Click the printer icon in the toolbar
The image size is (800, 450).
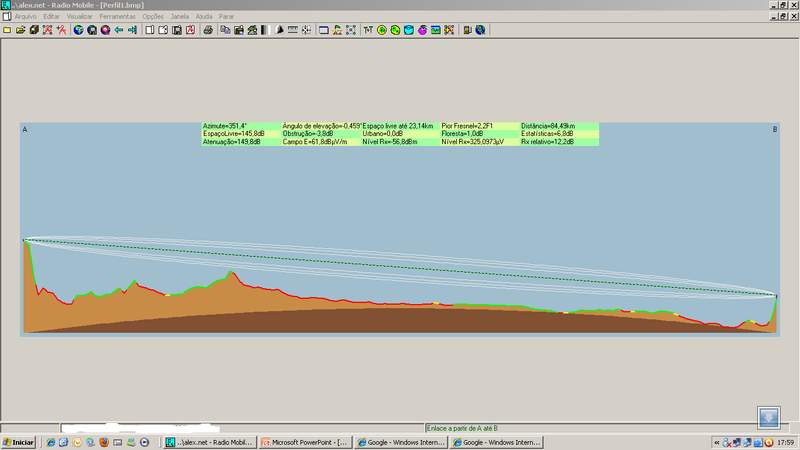click(x=208, y=30)
